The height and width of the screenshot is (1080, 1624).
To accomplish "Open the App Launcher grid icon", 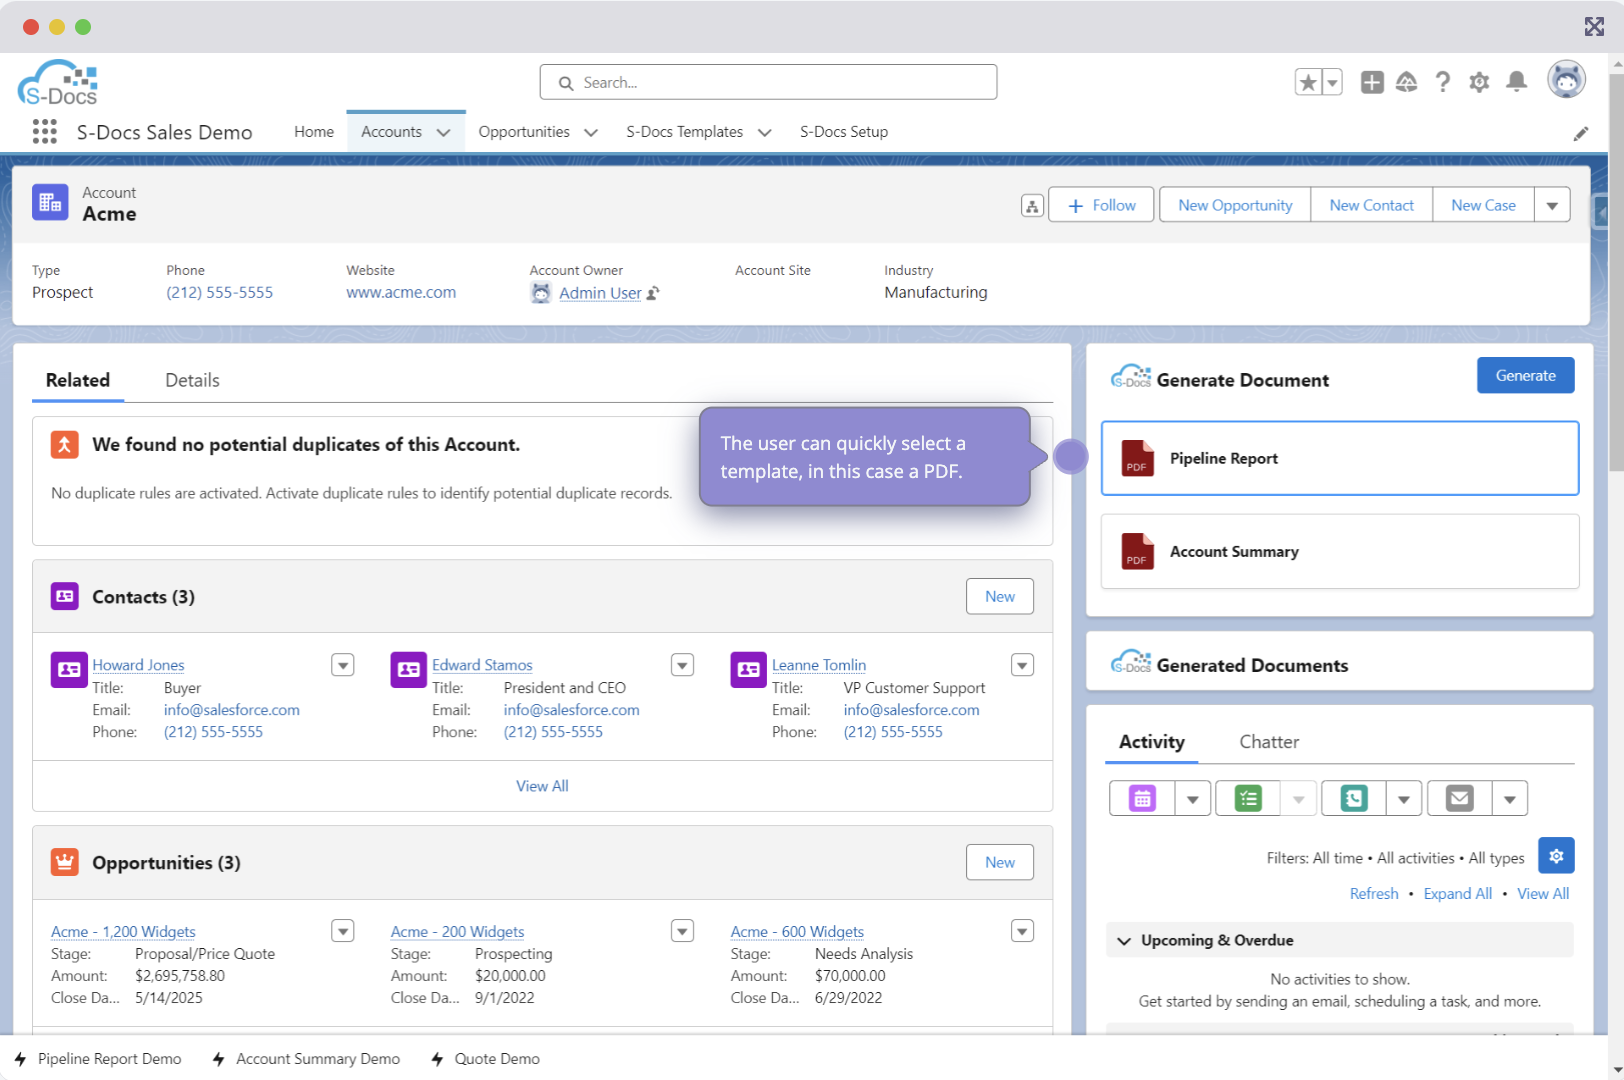I will (44, 131).
